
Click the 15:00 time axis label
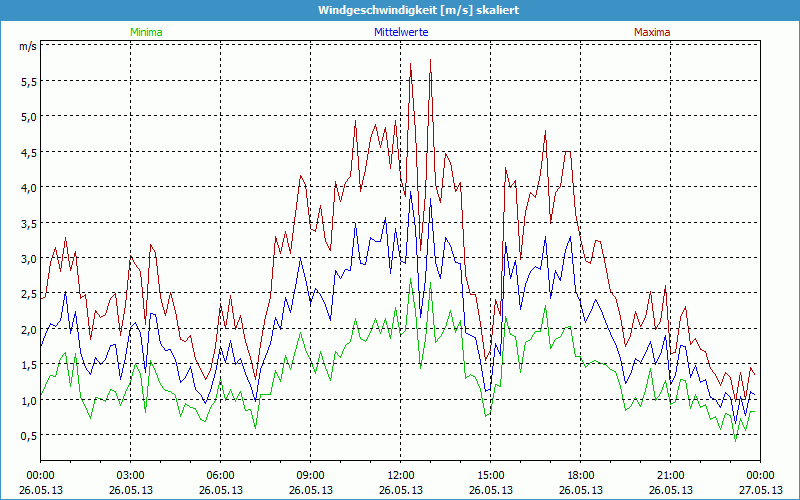pyautogui.click(x=491, y=476)
